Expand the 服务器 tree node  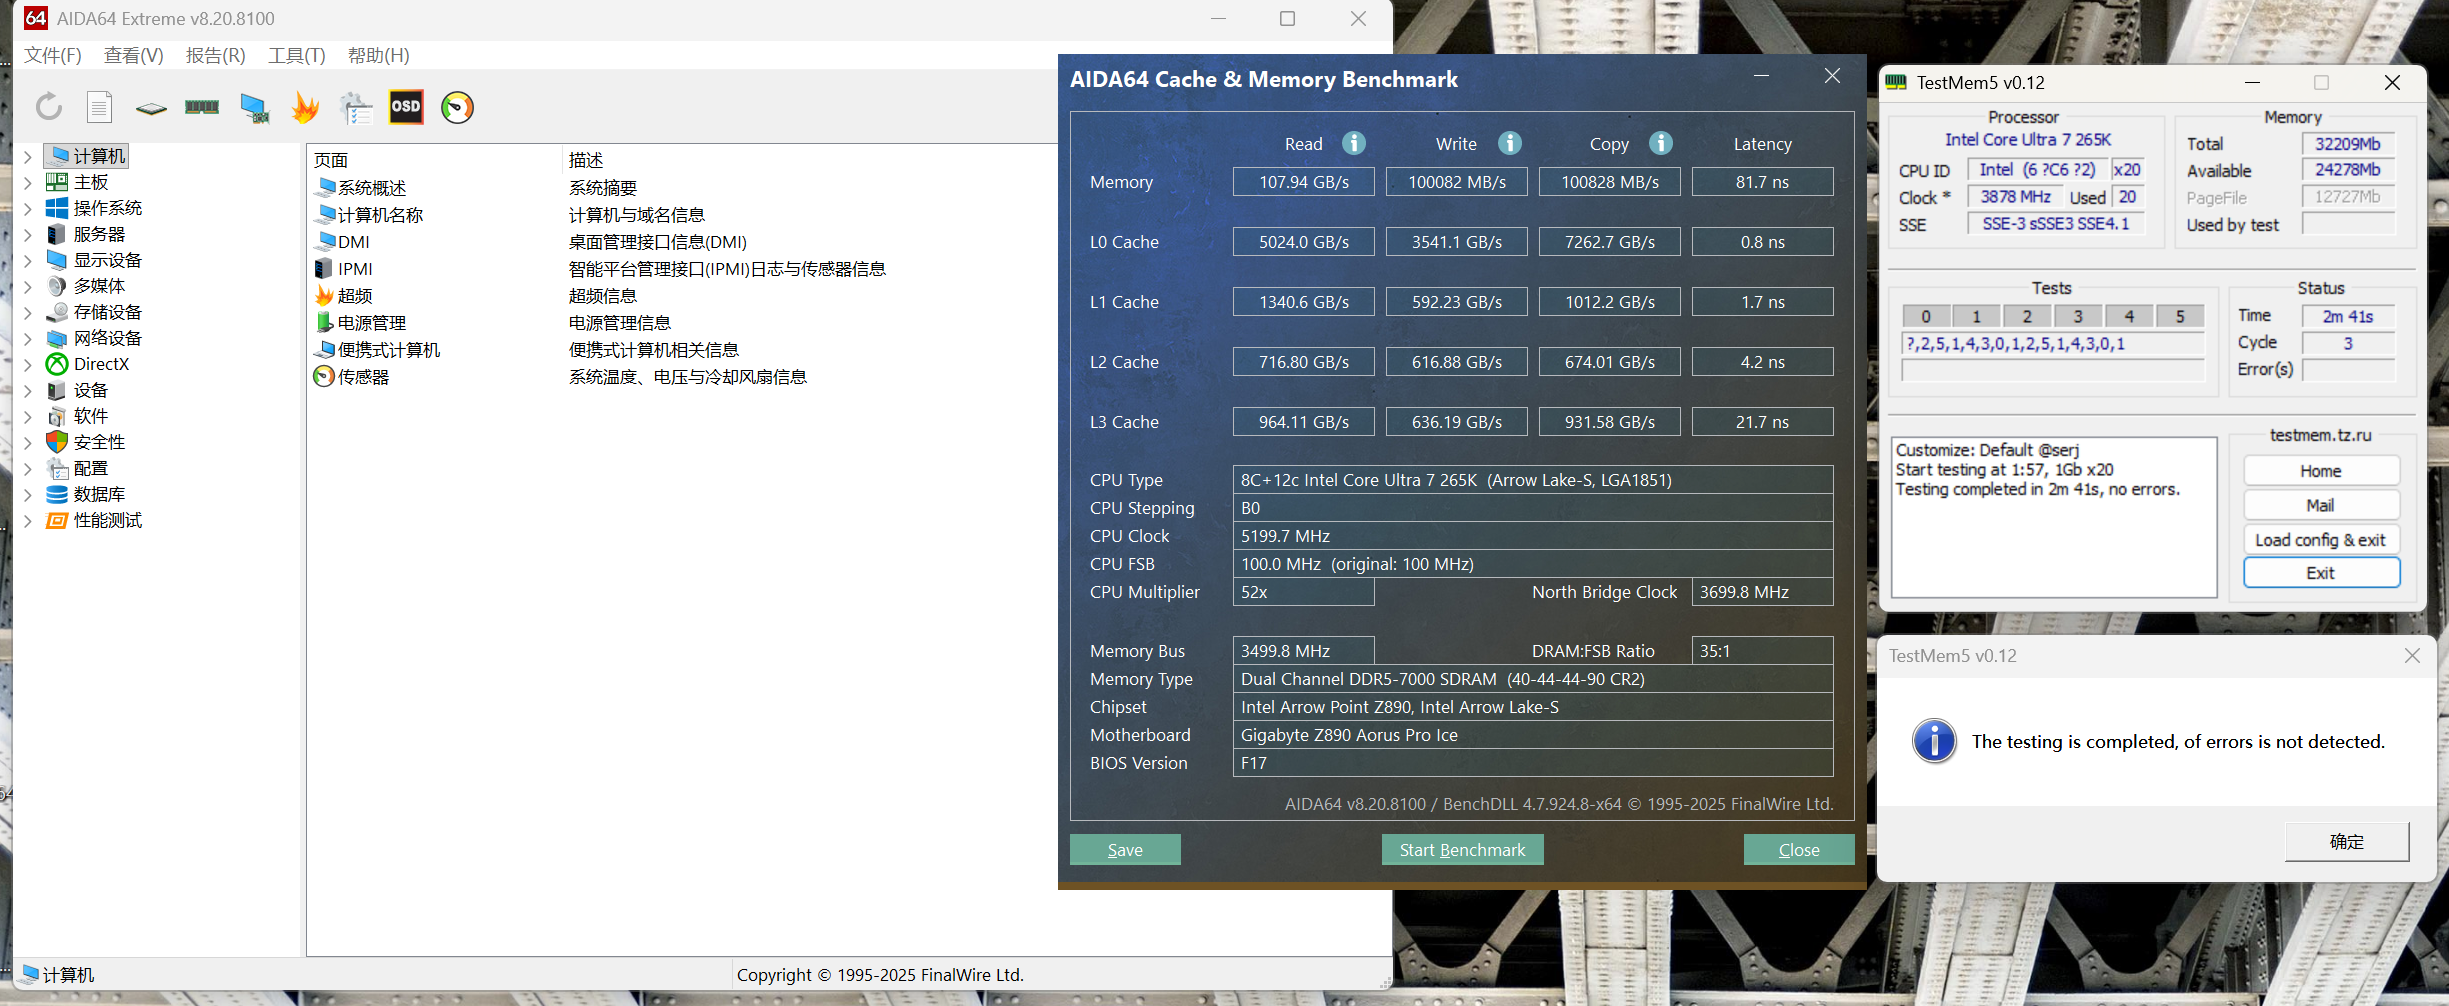tap(28, 234)
